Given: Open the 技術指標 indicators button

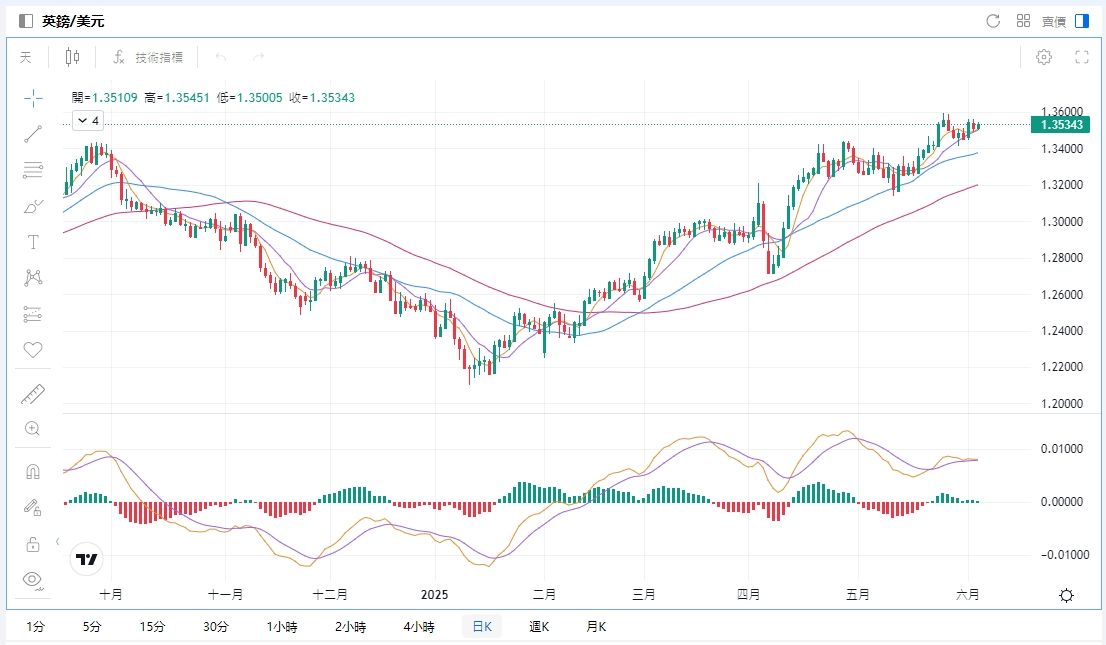Looking at the screenshot, I should pyautogui.click(x=148, y=57).
